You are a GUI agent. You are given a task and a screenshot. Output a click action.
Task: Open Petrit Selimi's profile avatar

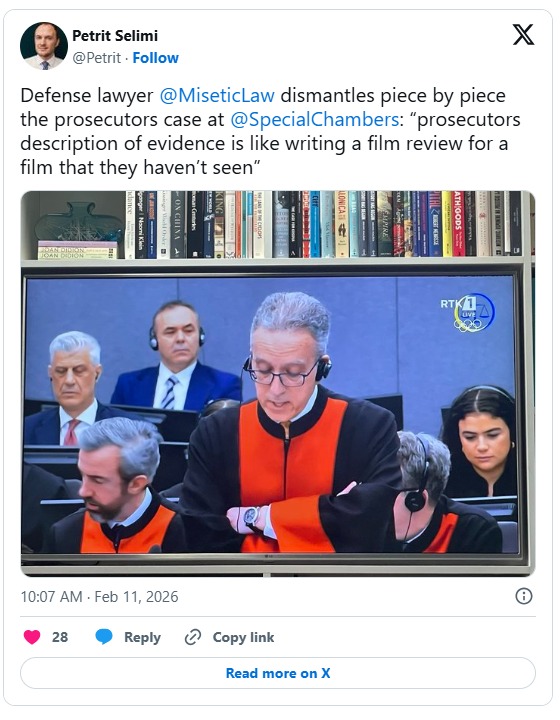pyautogui.click(x=44, y=46)
